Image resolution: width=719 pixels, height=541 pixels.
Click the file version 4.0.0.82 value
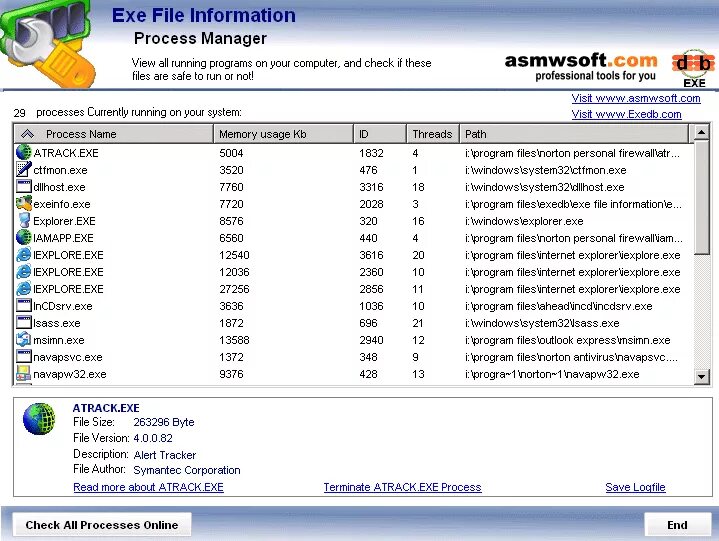point(153,438)
